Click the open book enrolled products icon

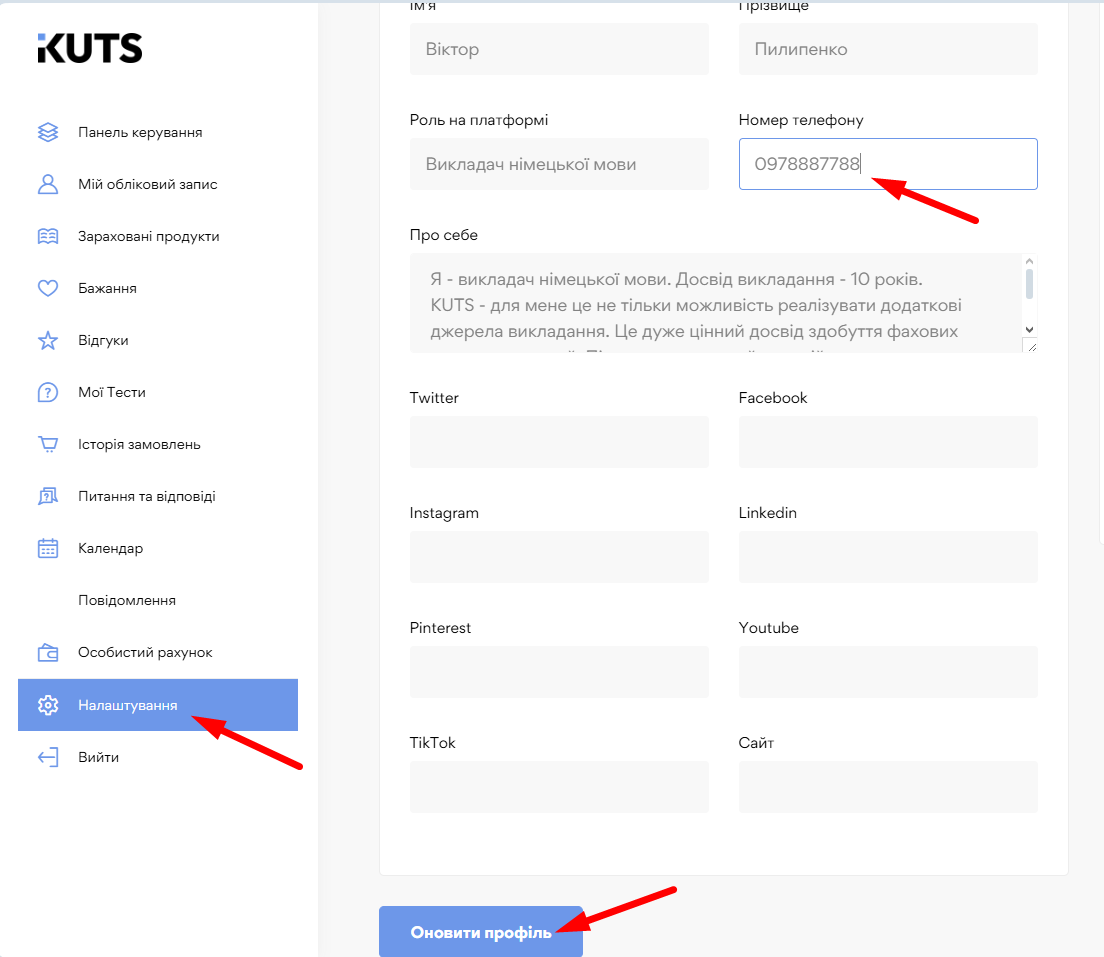point(48,236)
